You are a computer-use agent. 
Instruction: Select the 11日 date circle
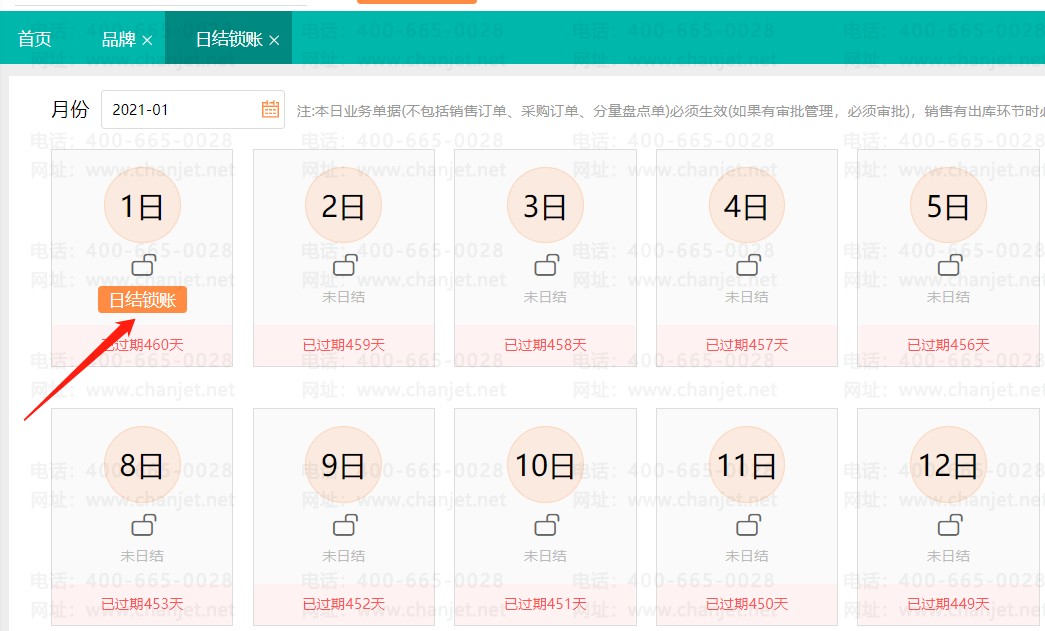[x=746, y=464]
